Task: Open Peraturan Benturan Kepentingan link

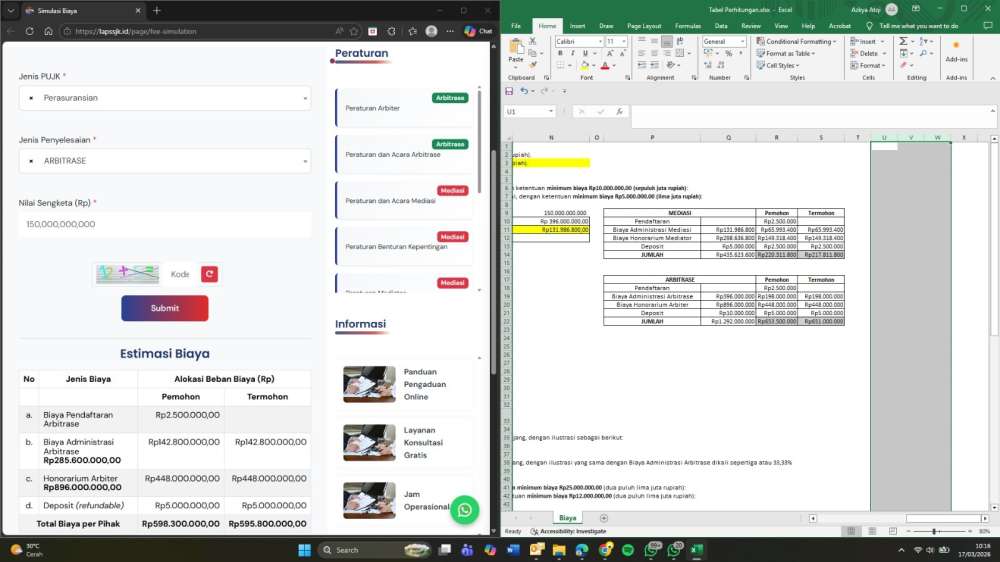Action: 396,247
